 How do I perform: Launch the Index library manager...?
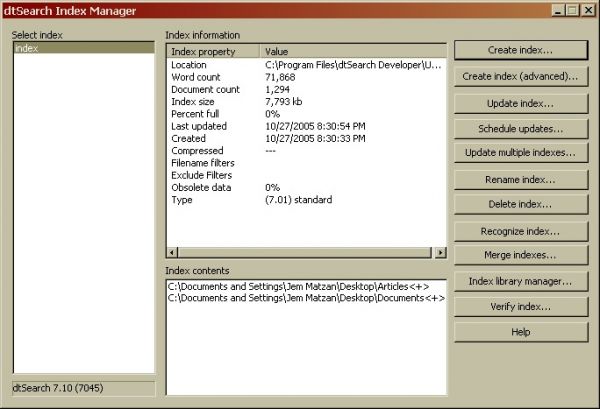(520, 282)
